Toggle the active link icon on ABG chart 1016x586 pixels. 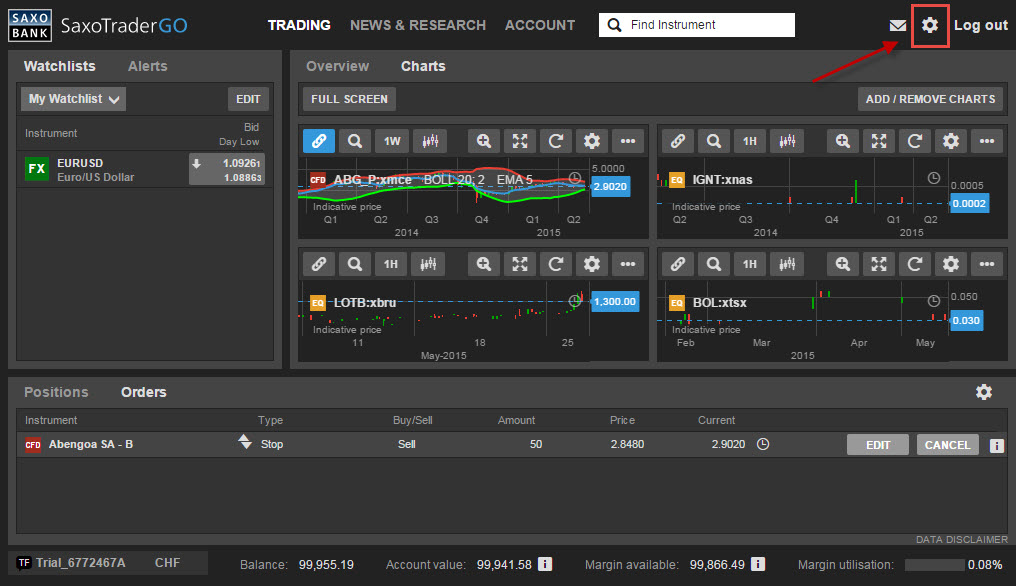tap(318, 141)
